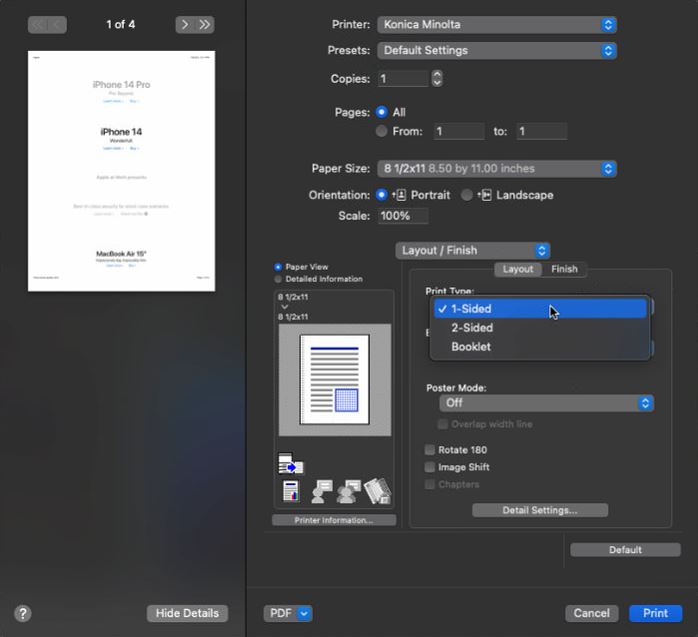This screenshot has width=698, height=637.
Task: Click the stacked papers icon
Action: pyautogui.click(x=377, y=491)
